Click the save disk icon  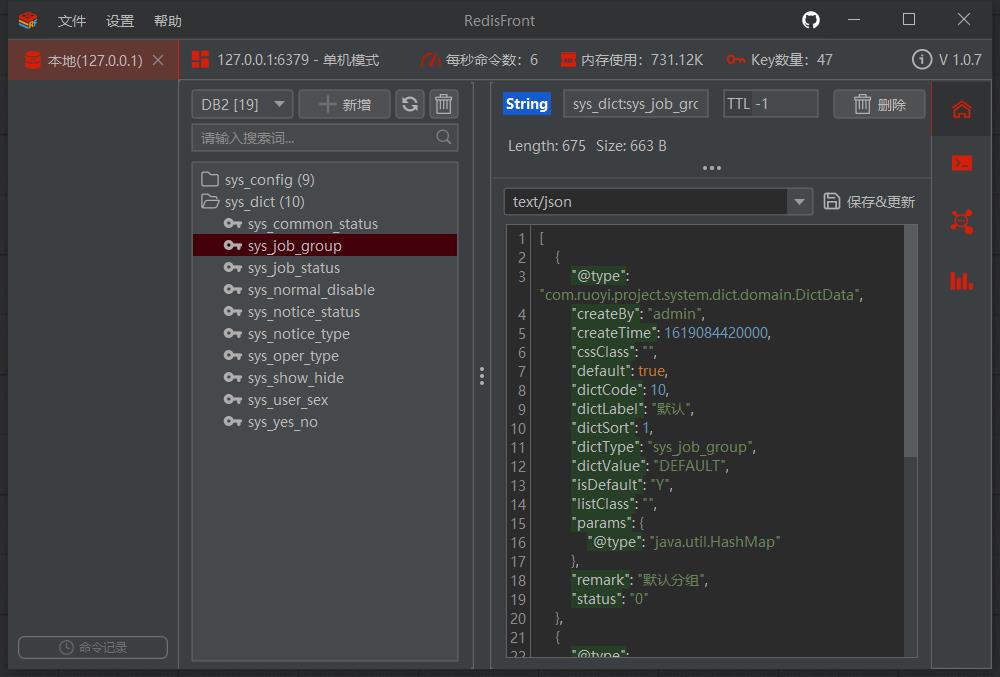[x=832, y=201]
